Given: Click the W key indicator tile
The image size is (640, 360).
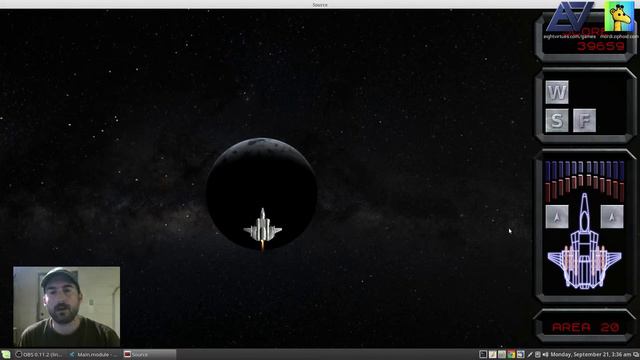Looking at the screenshot, I should (557, 92).
